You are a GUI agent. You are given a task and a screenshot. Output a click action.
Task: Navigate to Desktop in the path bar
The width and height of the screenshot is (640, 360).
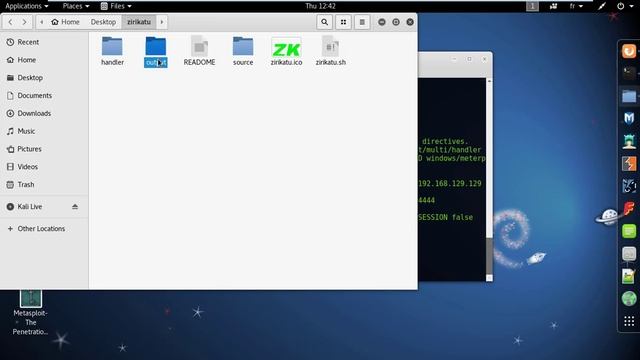point(103,22)
